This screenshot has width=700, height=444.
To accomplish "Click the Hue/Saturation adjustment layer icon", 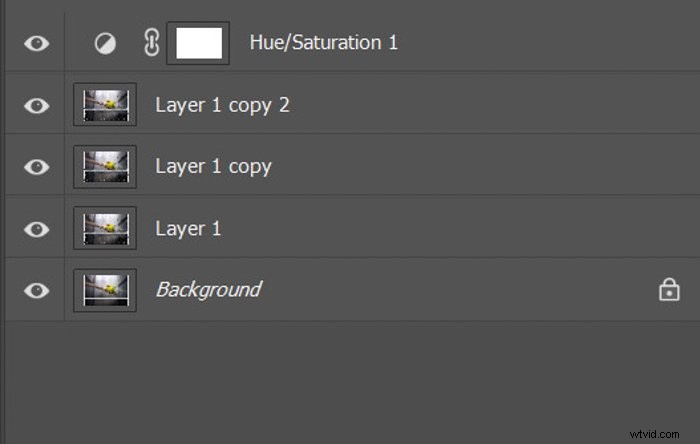I will [104, 44].
